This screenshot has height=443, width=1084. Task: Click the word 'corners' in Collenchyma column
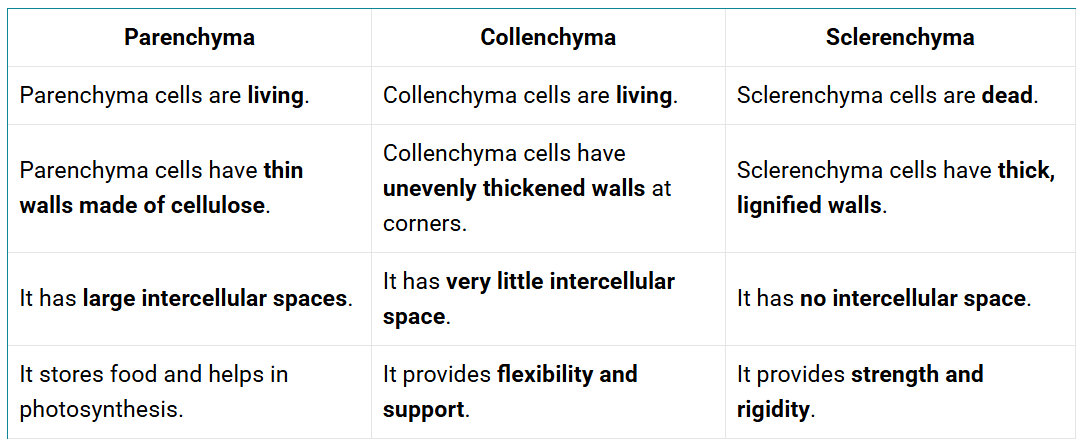pyautogui.click(x=422, y=223)
